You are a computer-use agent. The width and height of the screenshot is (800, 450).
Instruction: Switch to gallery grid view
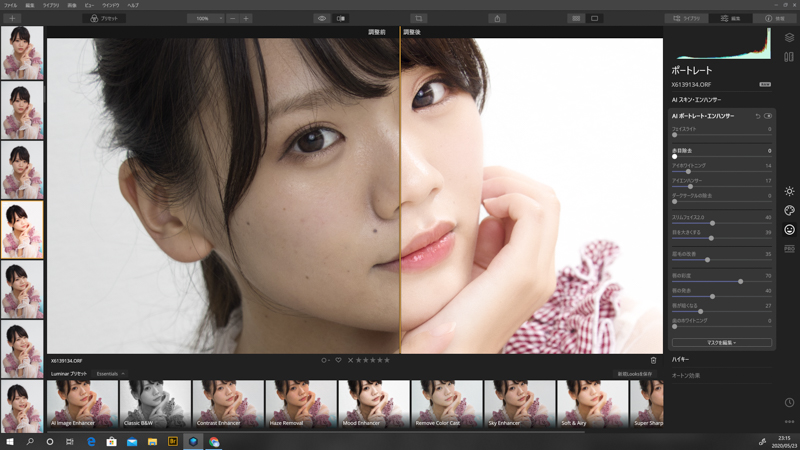point(576,18)
